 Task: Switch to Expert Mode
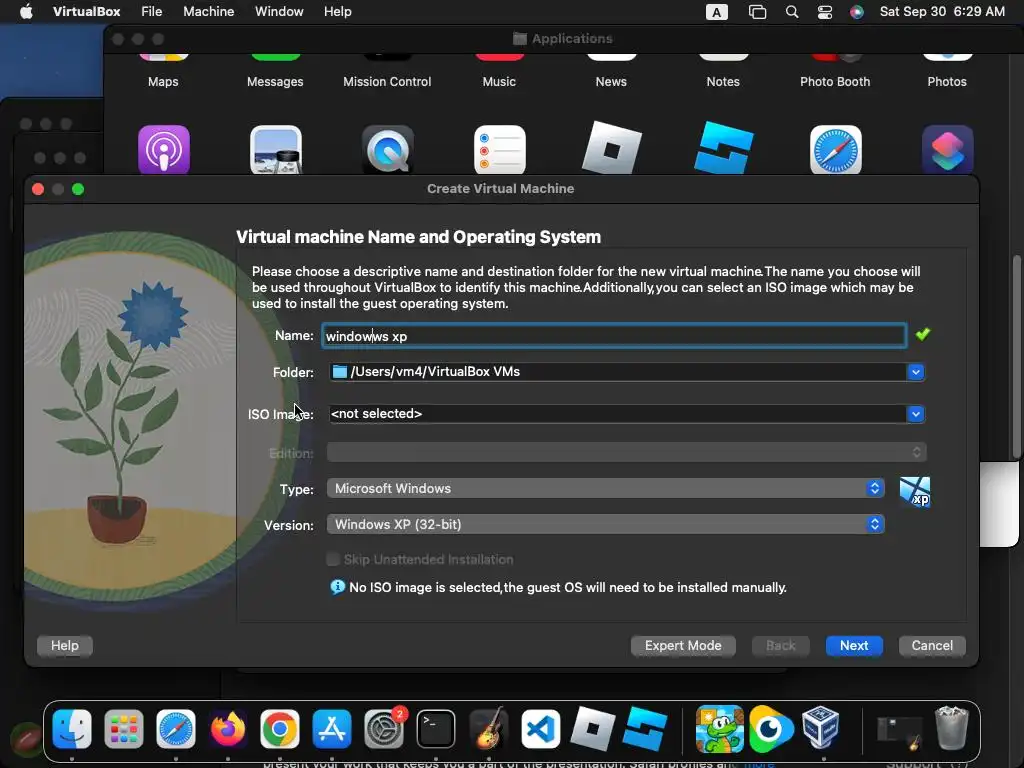point(683,645)
